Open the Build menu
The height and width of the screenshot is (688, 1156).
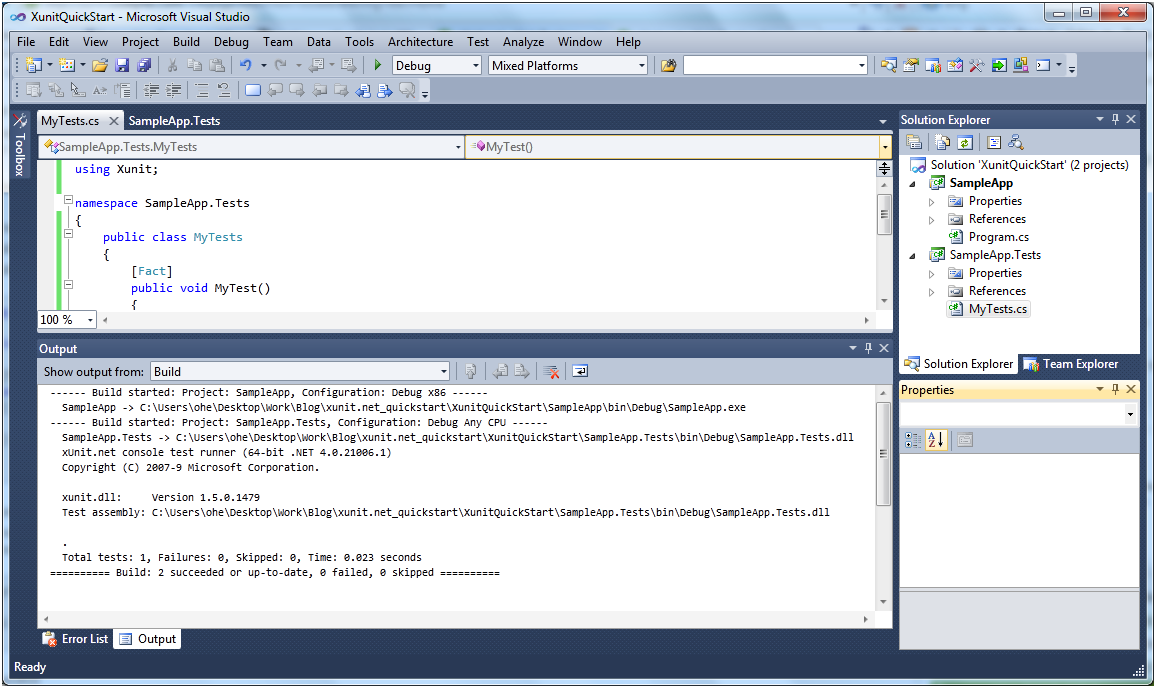pos(187,42)
